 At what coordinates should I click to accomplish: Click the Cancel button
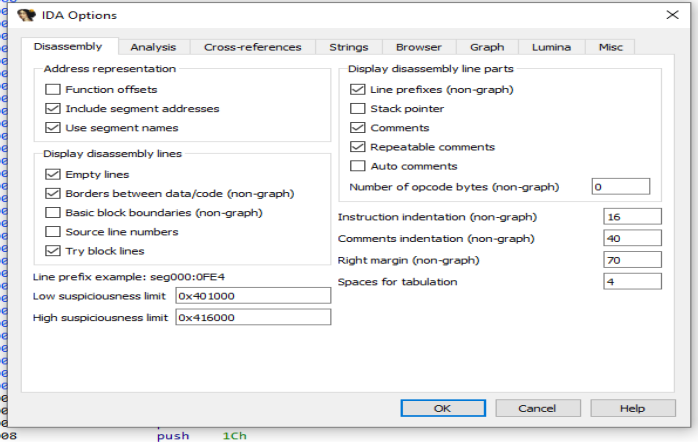coord(538,408)
